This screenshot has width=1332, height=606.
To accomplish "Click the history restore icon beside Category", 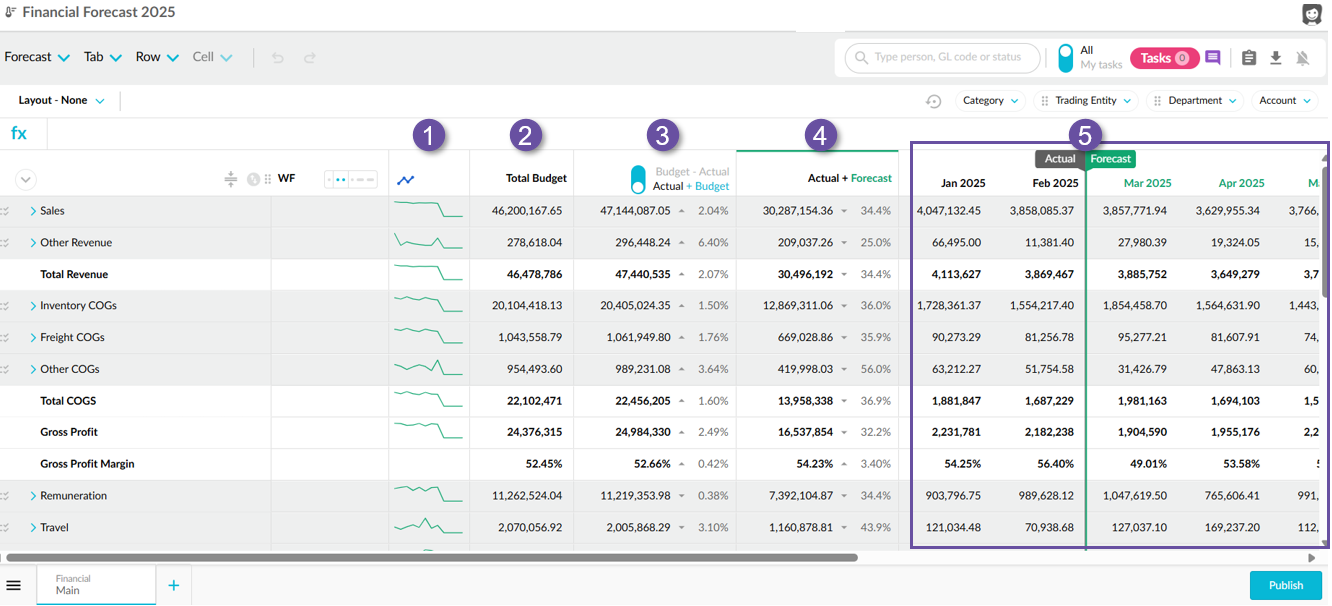I will [x=933, y=101].
